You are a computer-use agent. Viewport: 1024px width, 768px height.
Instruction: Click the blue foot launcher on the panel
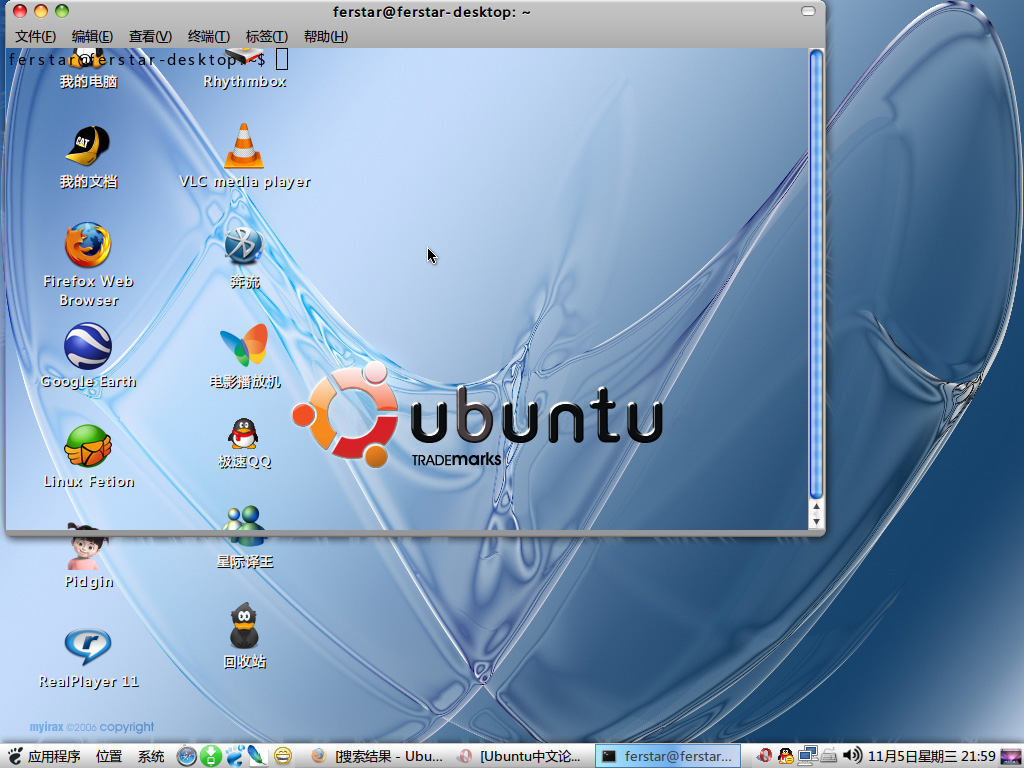[x=234, y=756]
